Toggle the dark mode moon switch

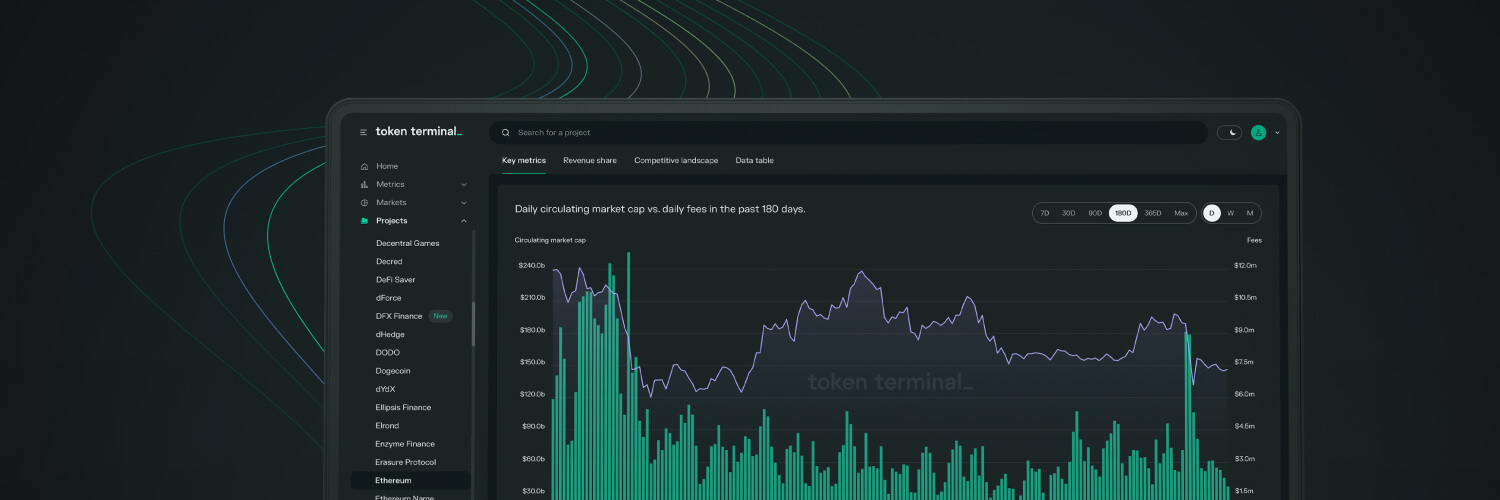[x=1229, y=132]
